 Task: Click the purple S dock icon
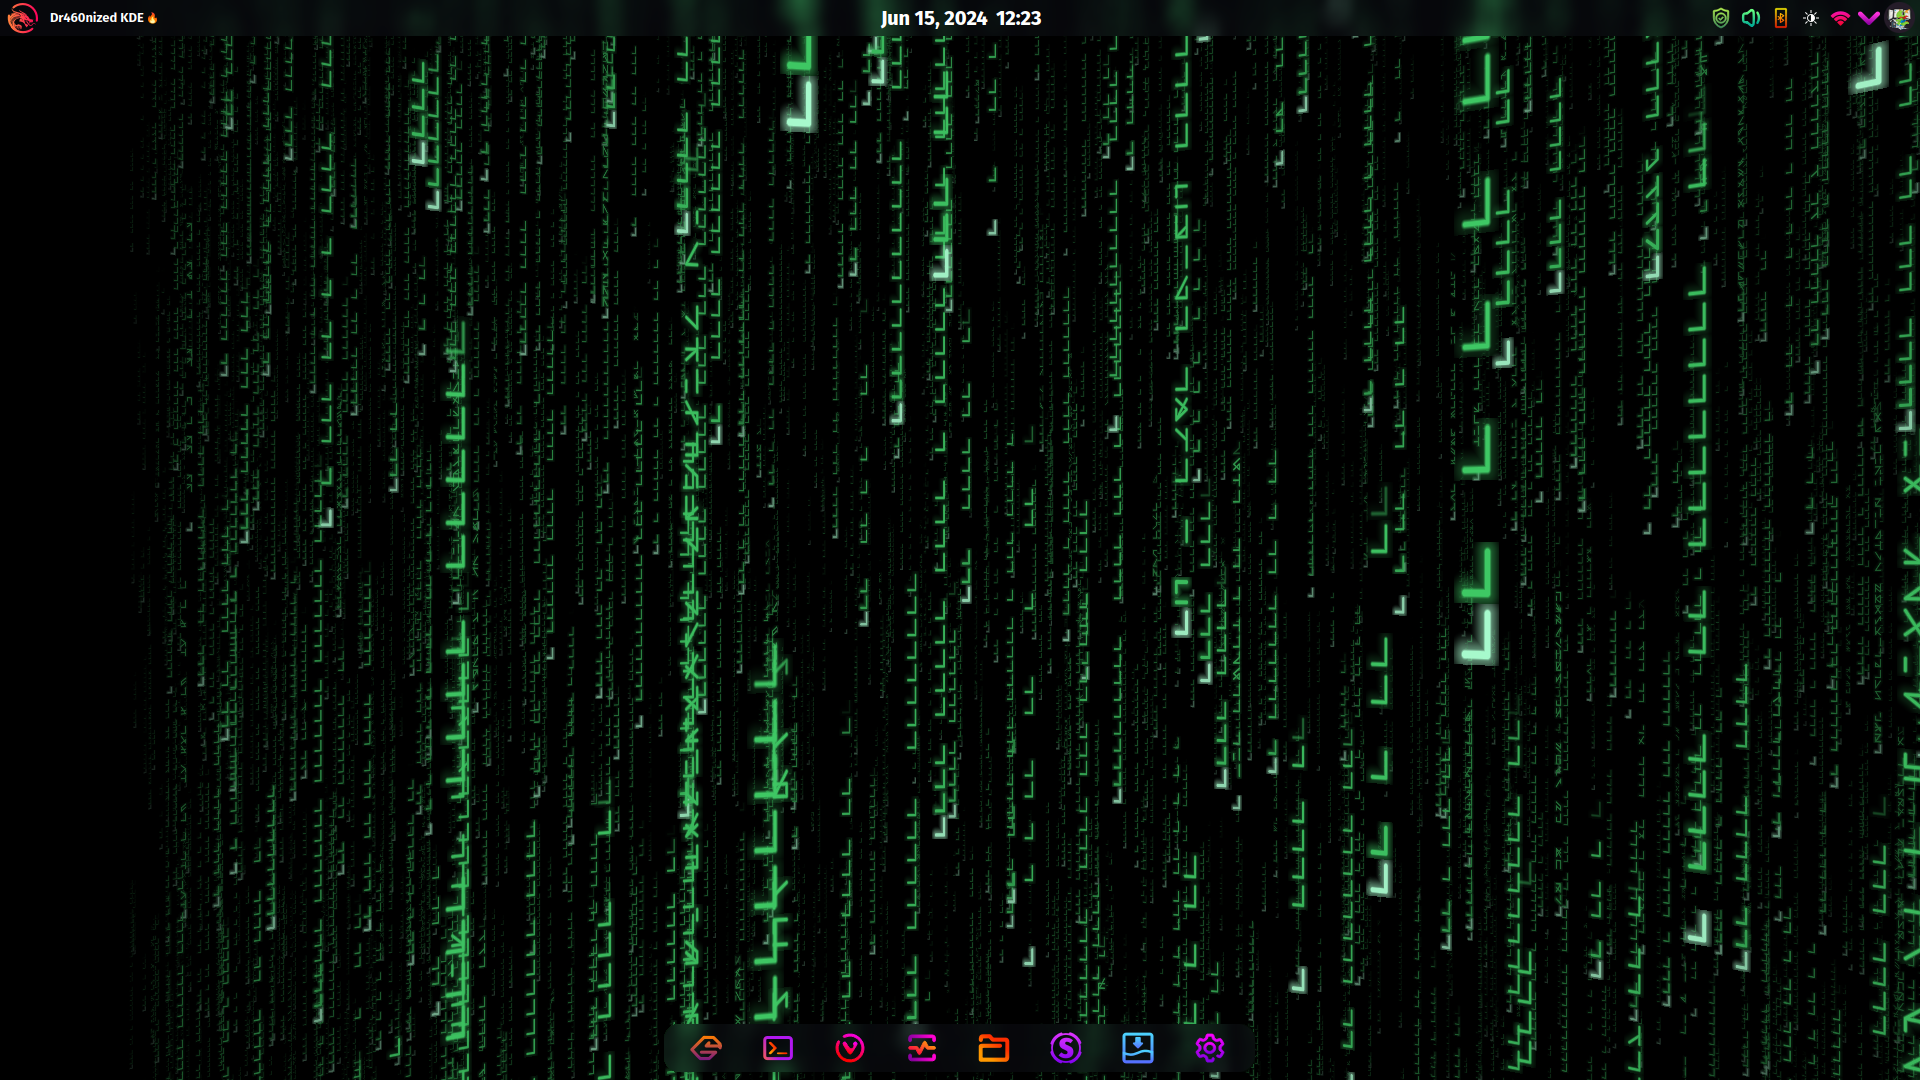pyautogui.click(x=1066, y=1048)
